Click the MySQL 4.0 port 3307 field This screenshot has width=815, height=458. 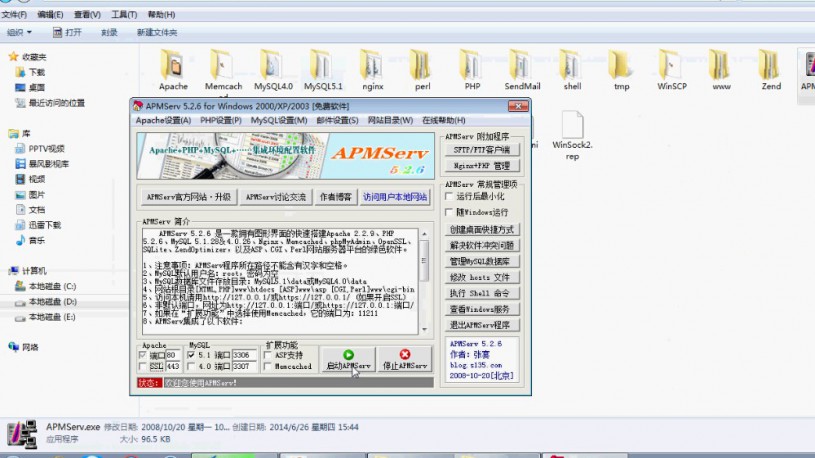click(x=244, y=367)
